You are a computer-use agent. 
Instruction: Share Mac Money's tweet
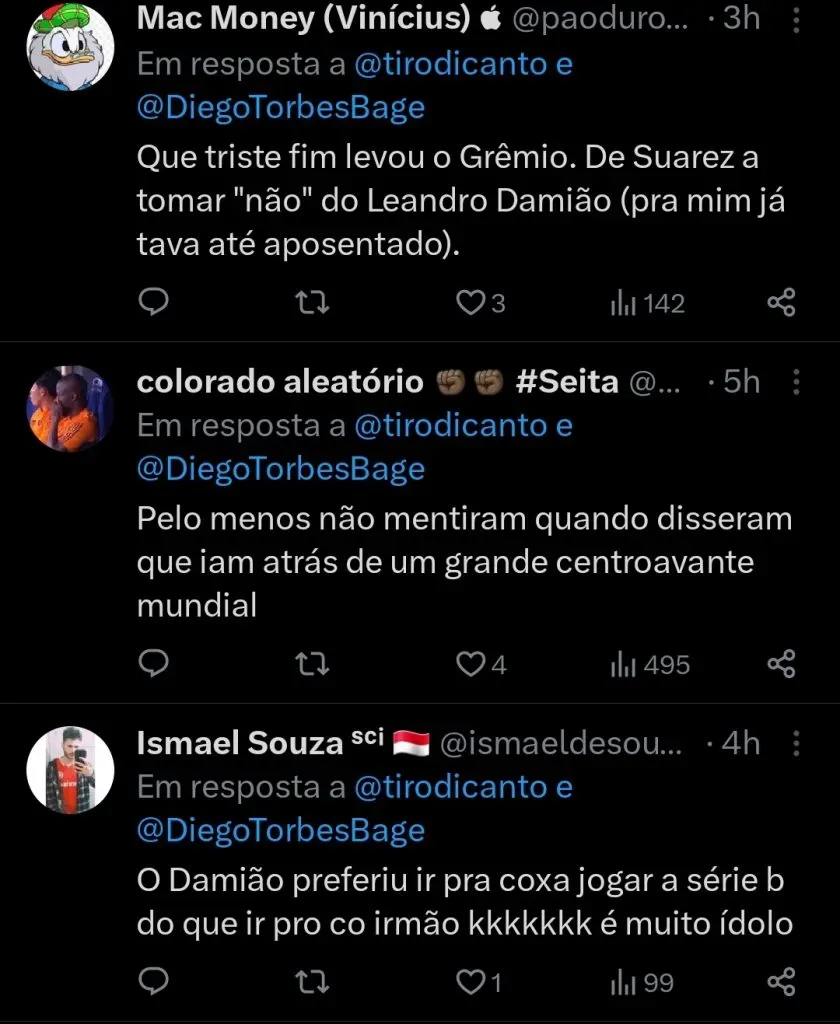[x=781, y=302]
